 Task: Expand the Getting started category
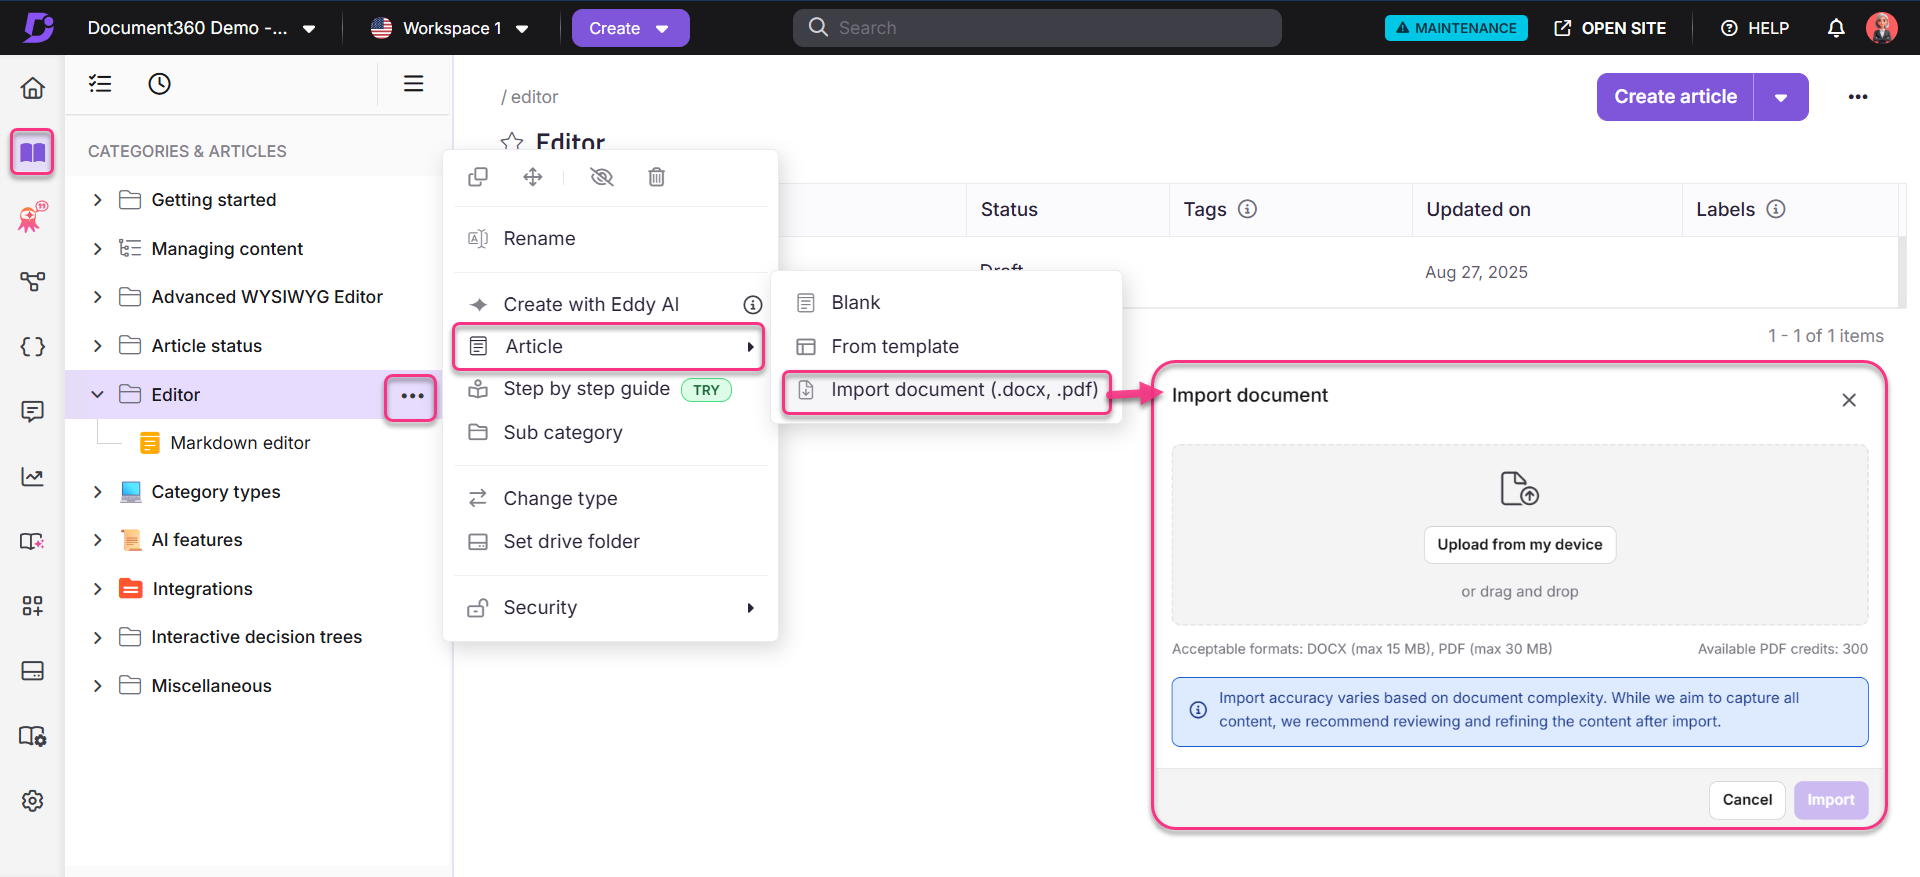97,200
